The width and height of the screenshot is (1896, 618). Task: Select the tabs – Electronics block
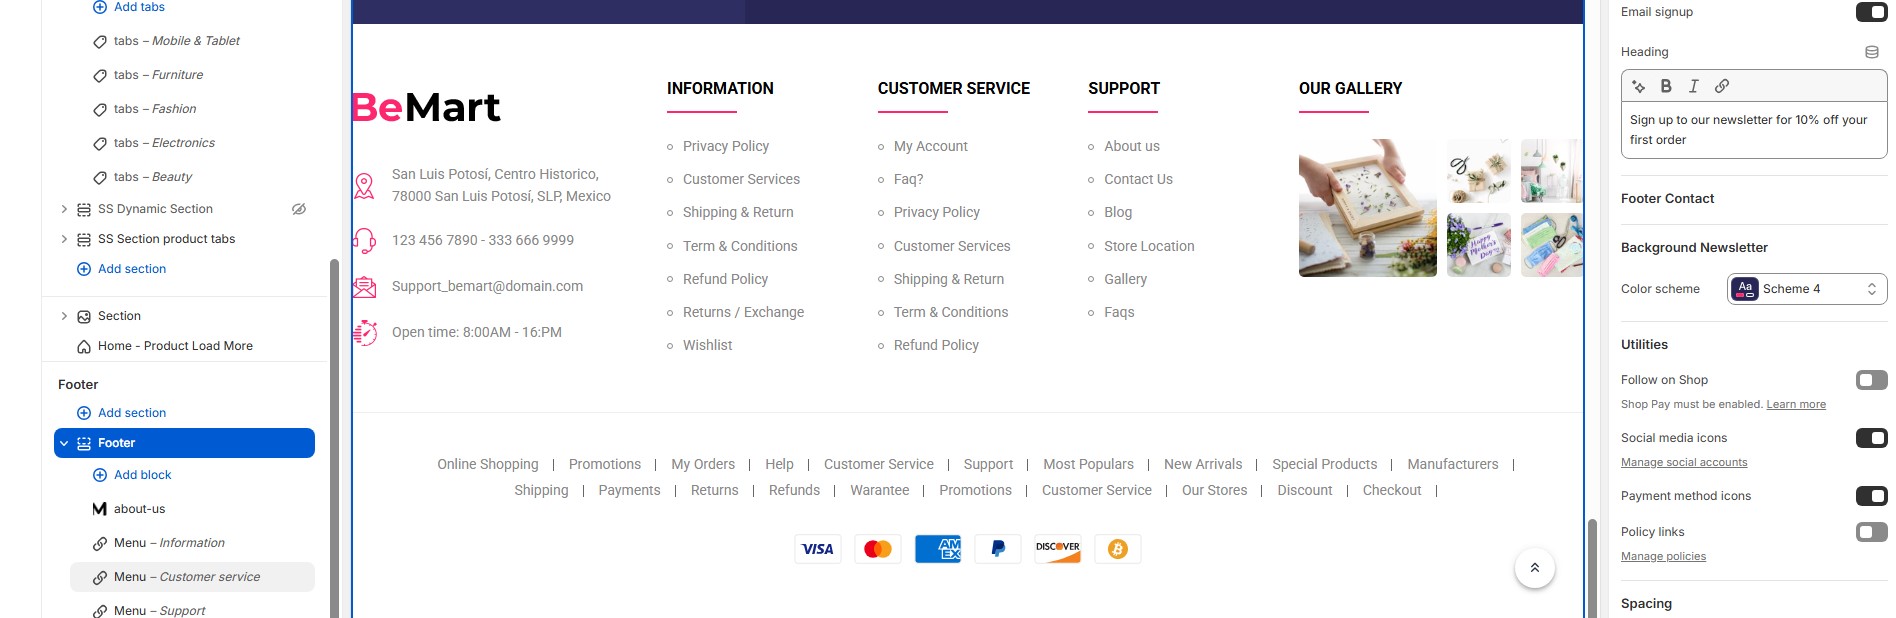(x=164, y=143)
